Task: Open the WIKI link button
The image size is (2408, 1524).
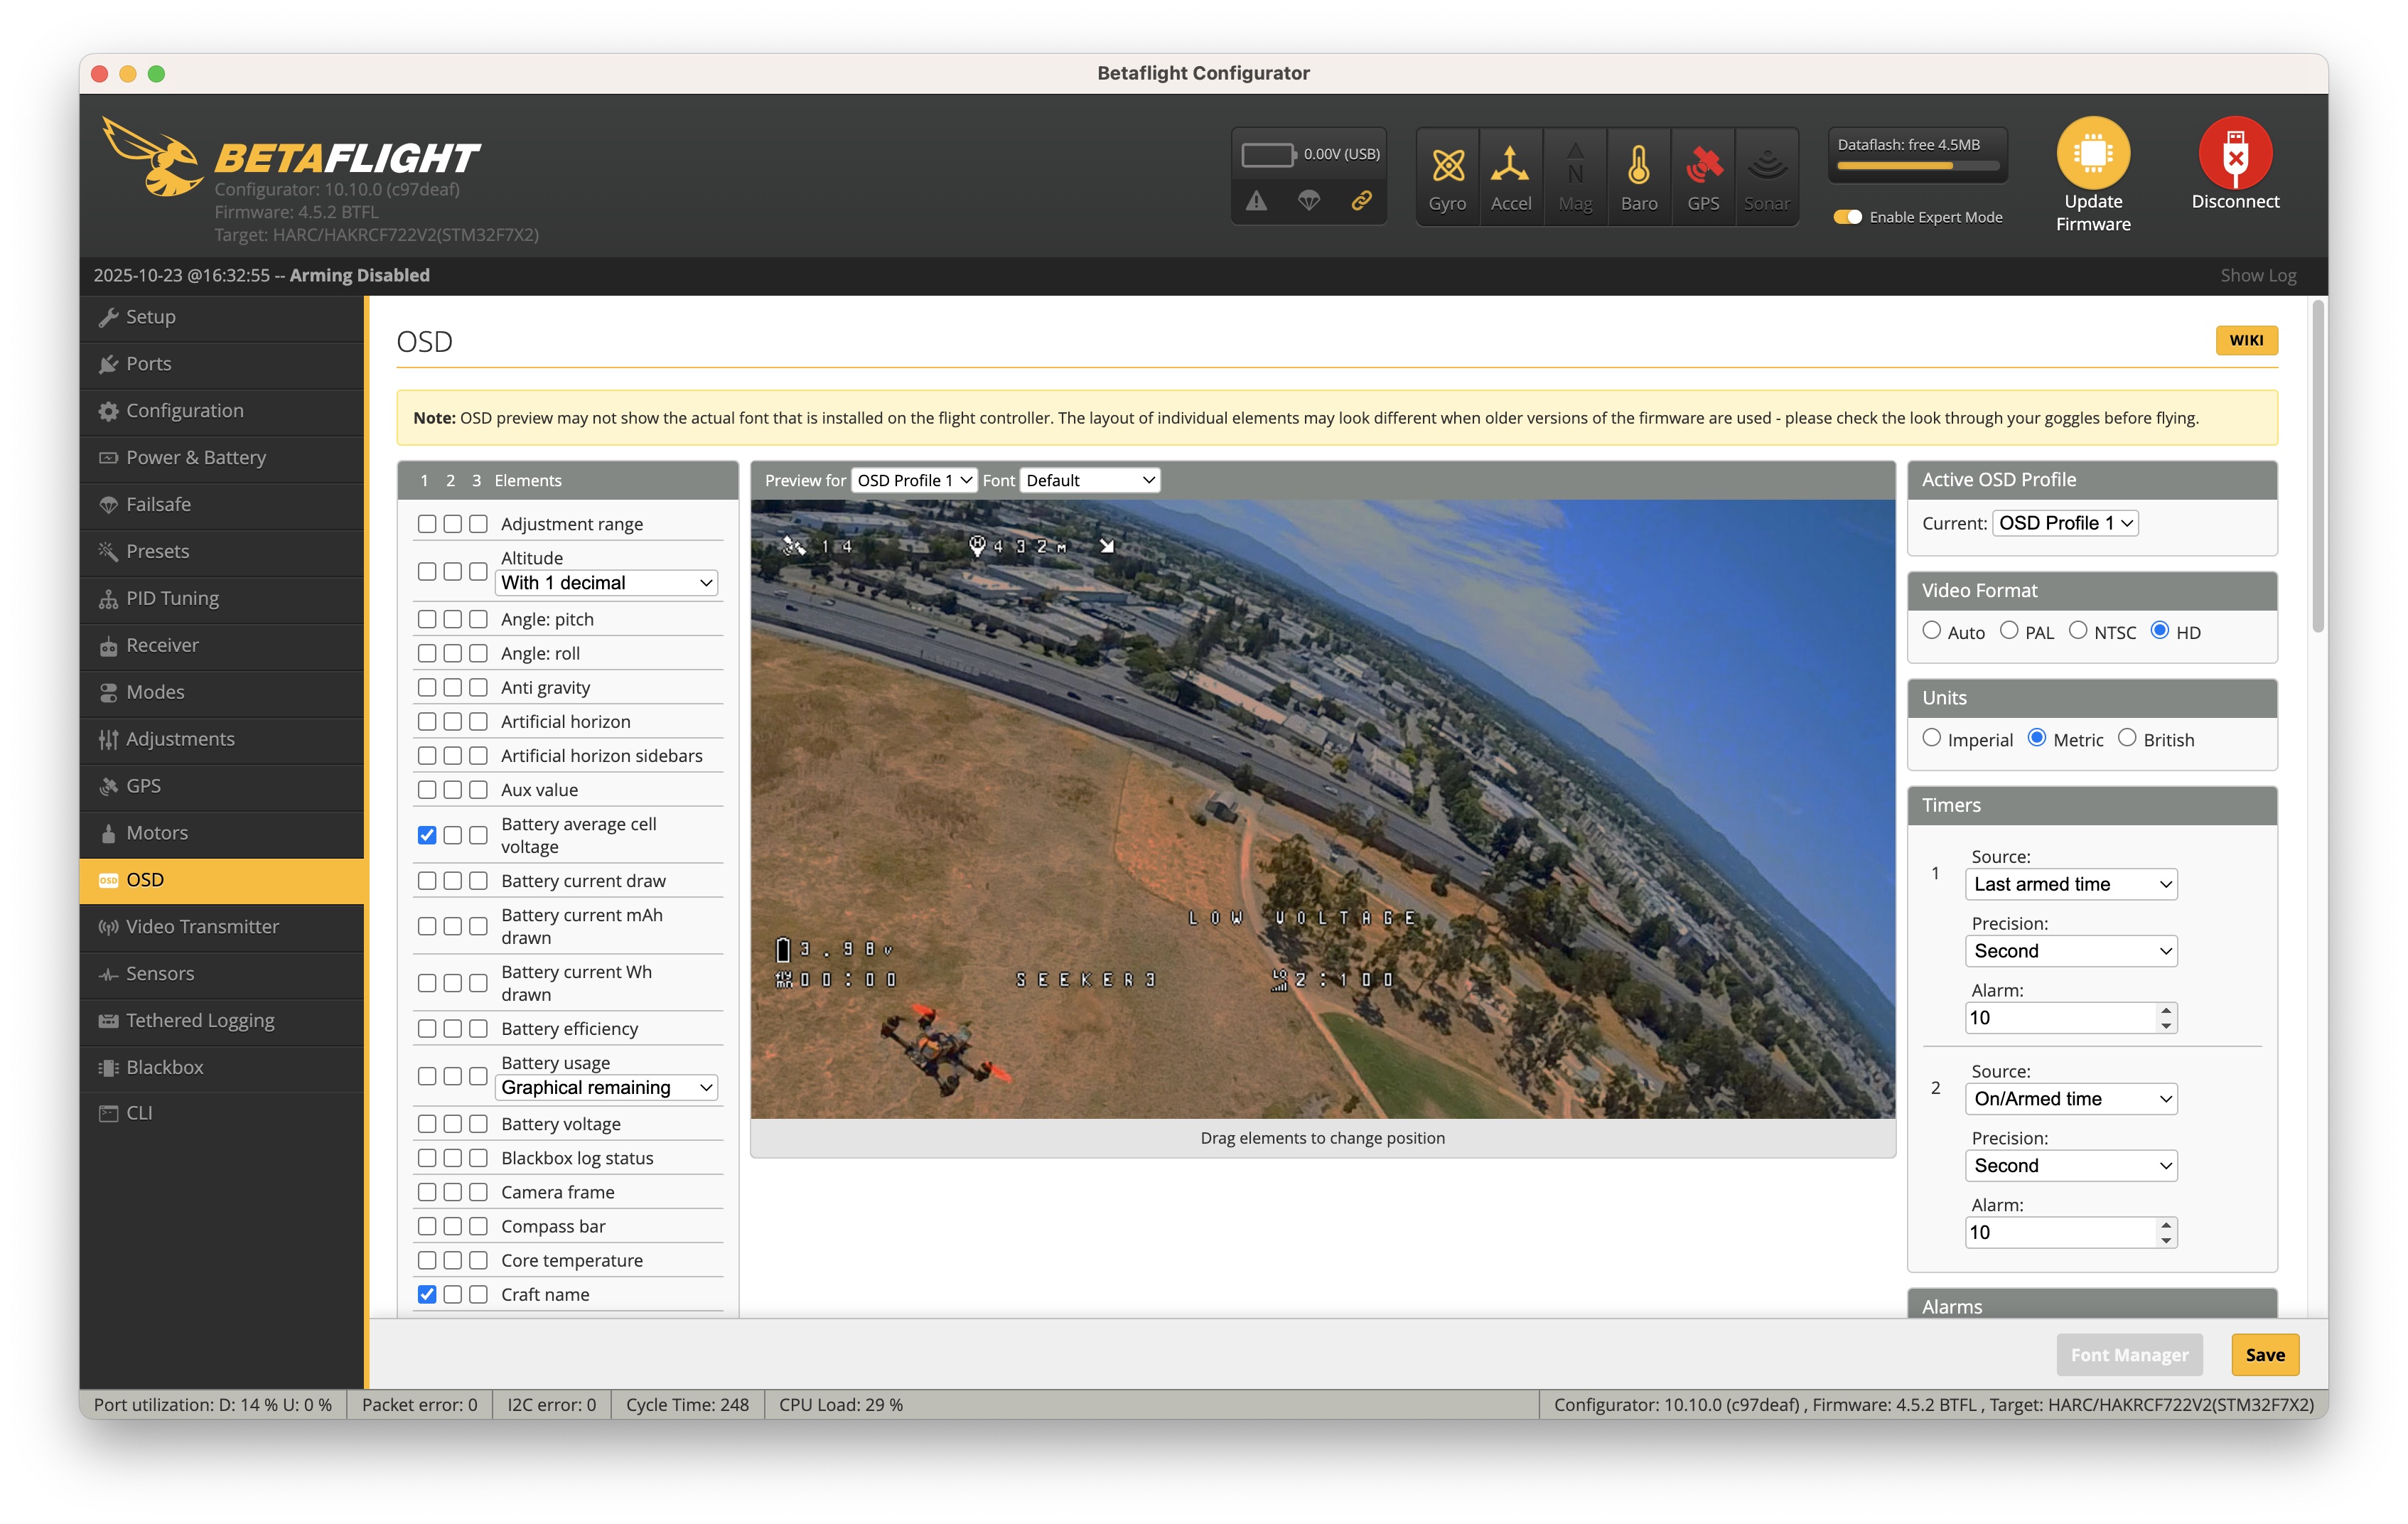Action: point(2246,340)
